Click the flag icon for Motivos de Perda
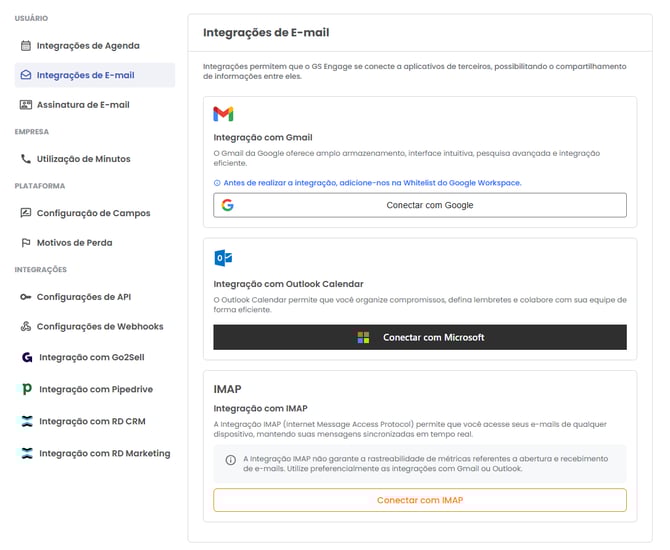 (26, 243)
